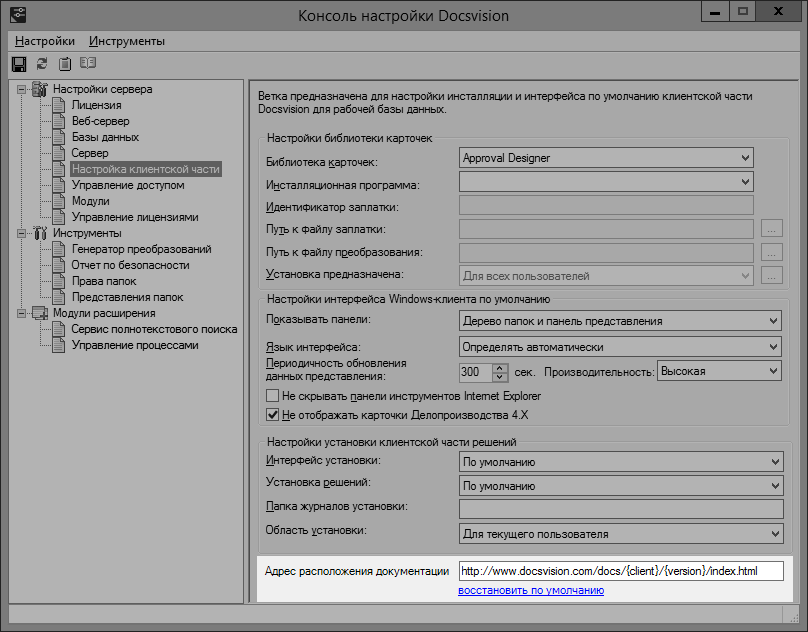Uncheck 'Не отображать карточки Делопроизводства 4.X'
This screenshot has height=632, width=808.
(x=272, y=415)
